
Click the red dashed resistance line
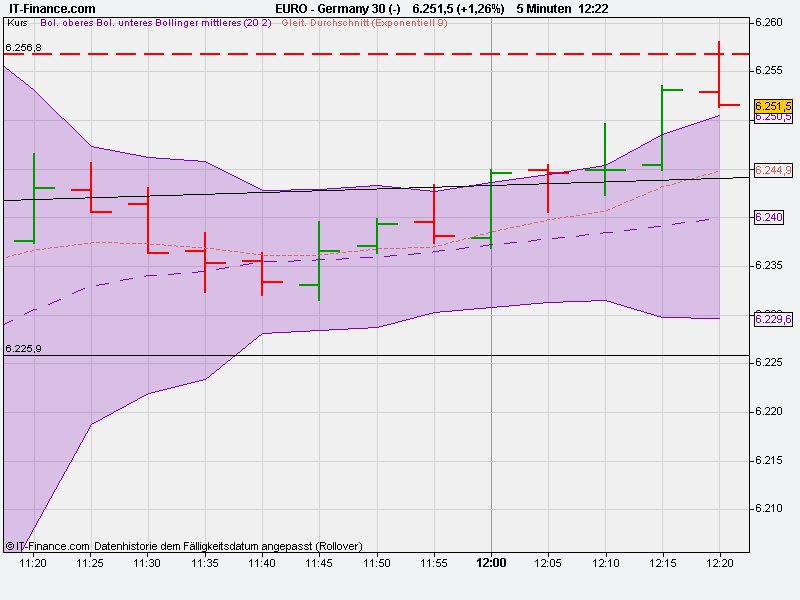pyautogui.click(x=400, y=54)
